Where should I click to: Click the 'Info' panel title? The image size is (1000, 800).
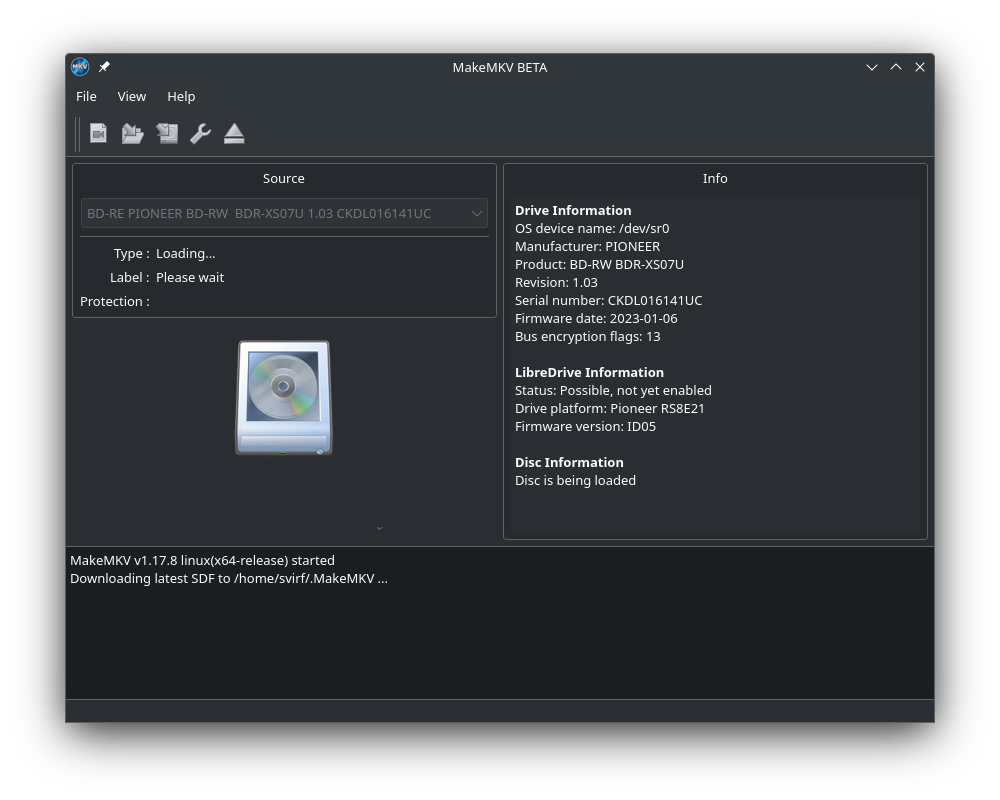click(x=715, y=179)
